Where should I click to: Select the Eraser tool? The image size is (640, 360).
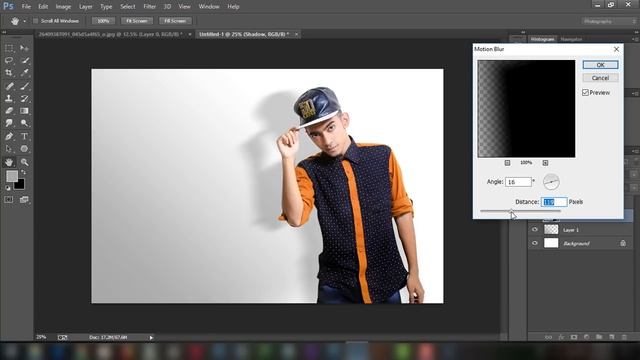(x=9, y=111)
